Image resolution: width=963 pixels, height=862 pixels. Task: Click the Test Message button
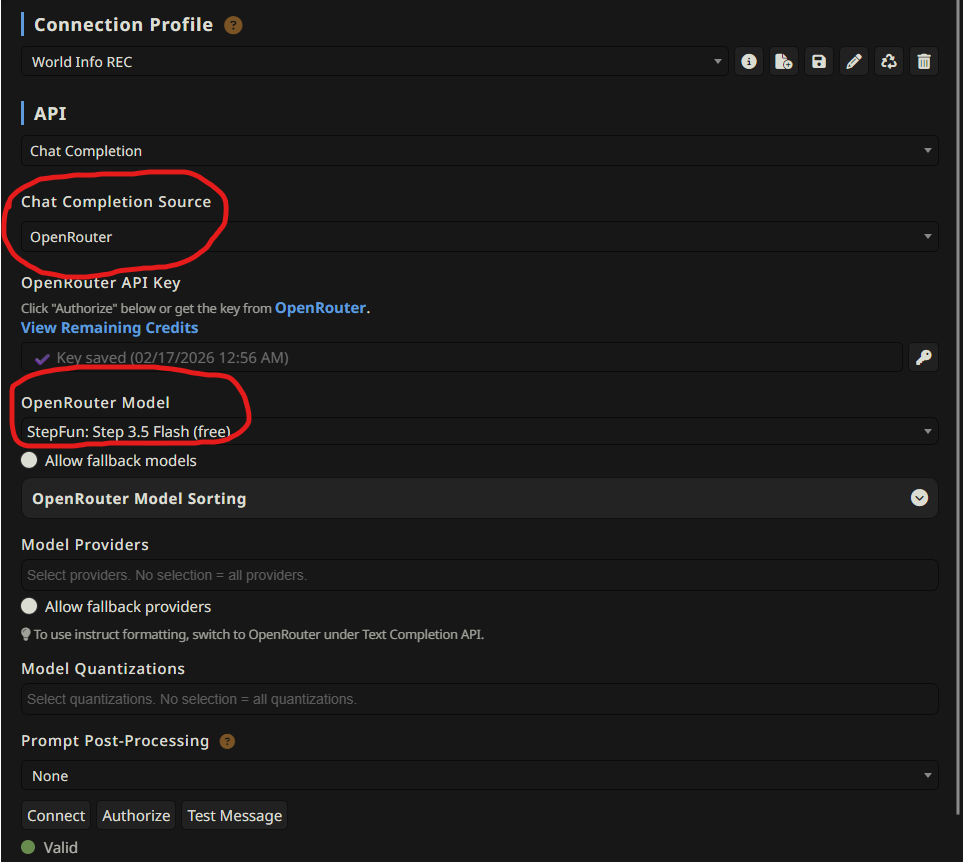tap(235, 816)
